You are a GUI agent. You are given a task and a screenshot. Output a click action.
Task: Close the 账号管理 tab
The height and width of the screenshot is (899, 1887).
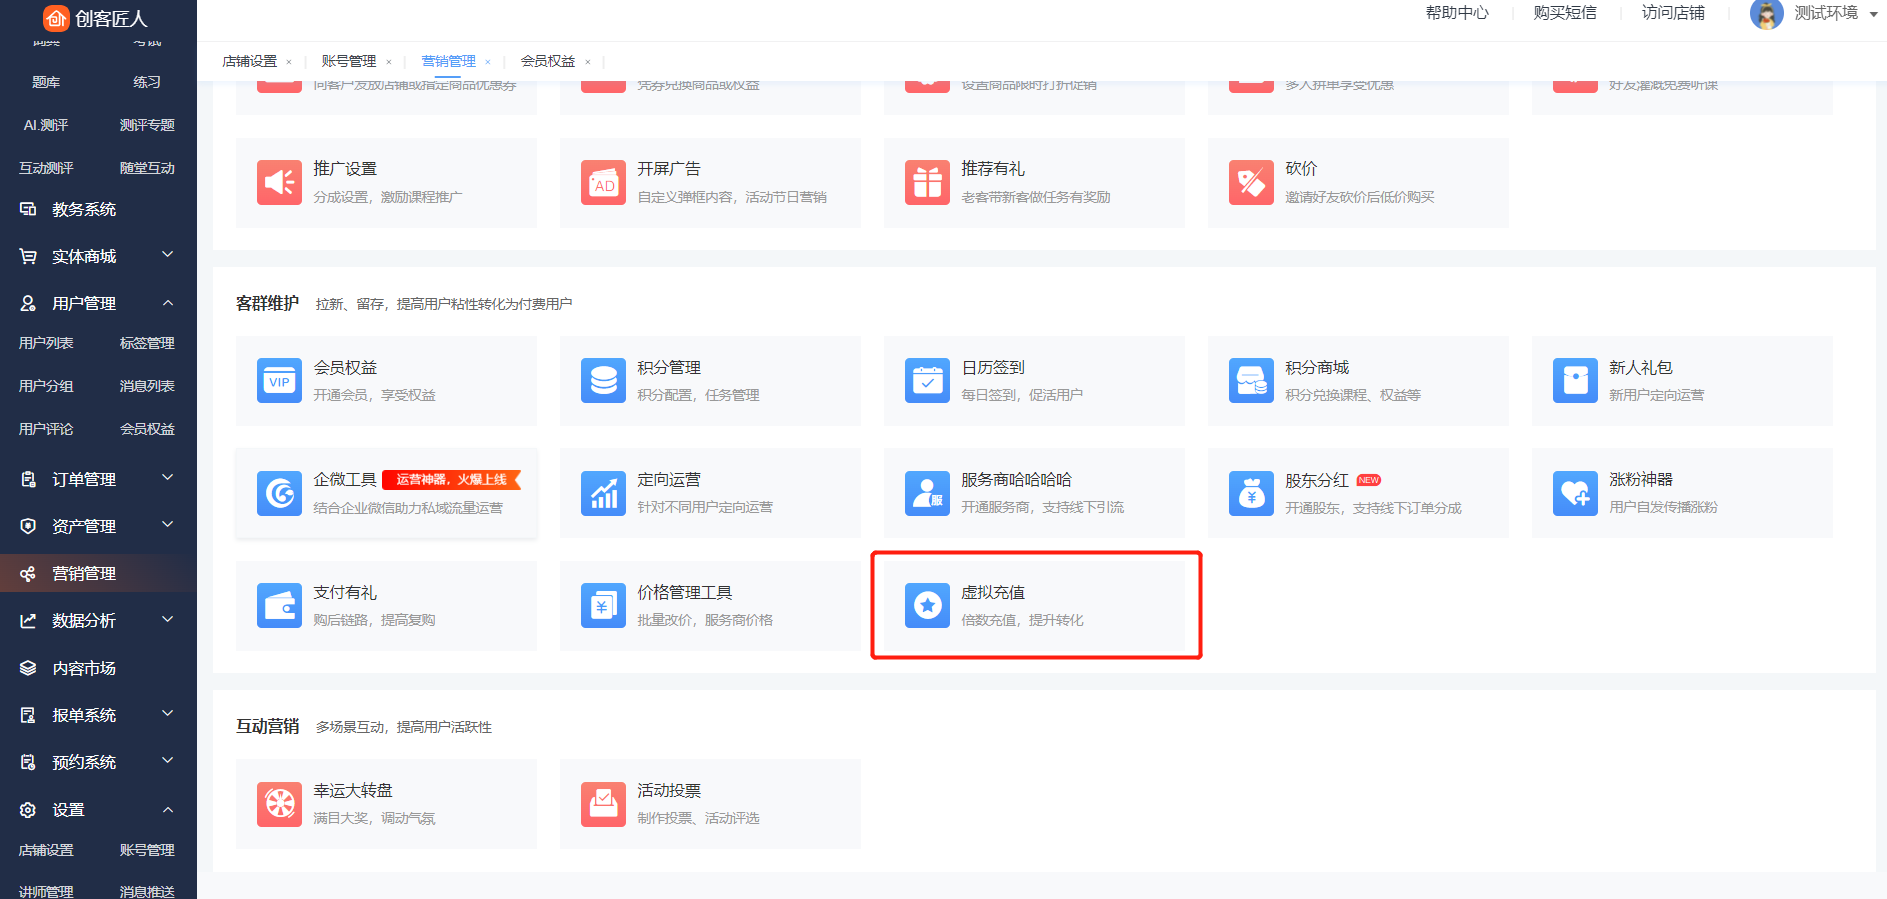pyautogui.click(x=389, y=62)
